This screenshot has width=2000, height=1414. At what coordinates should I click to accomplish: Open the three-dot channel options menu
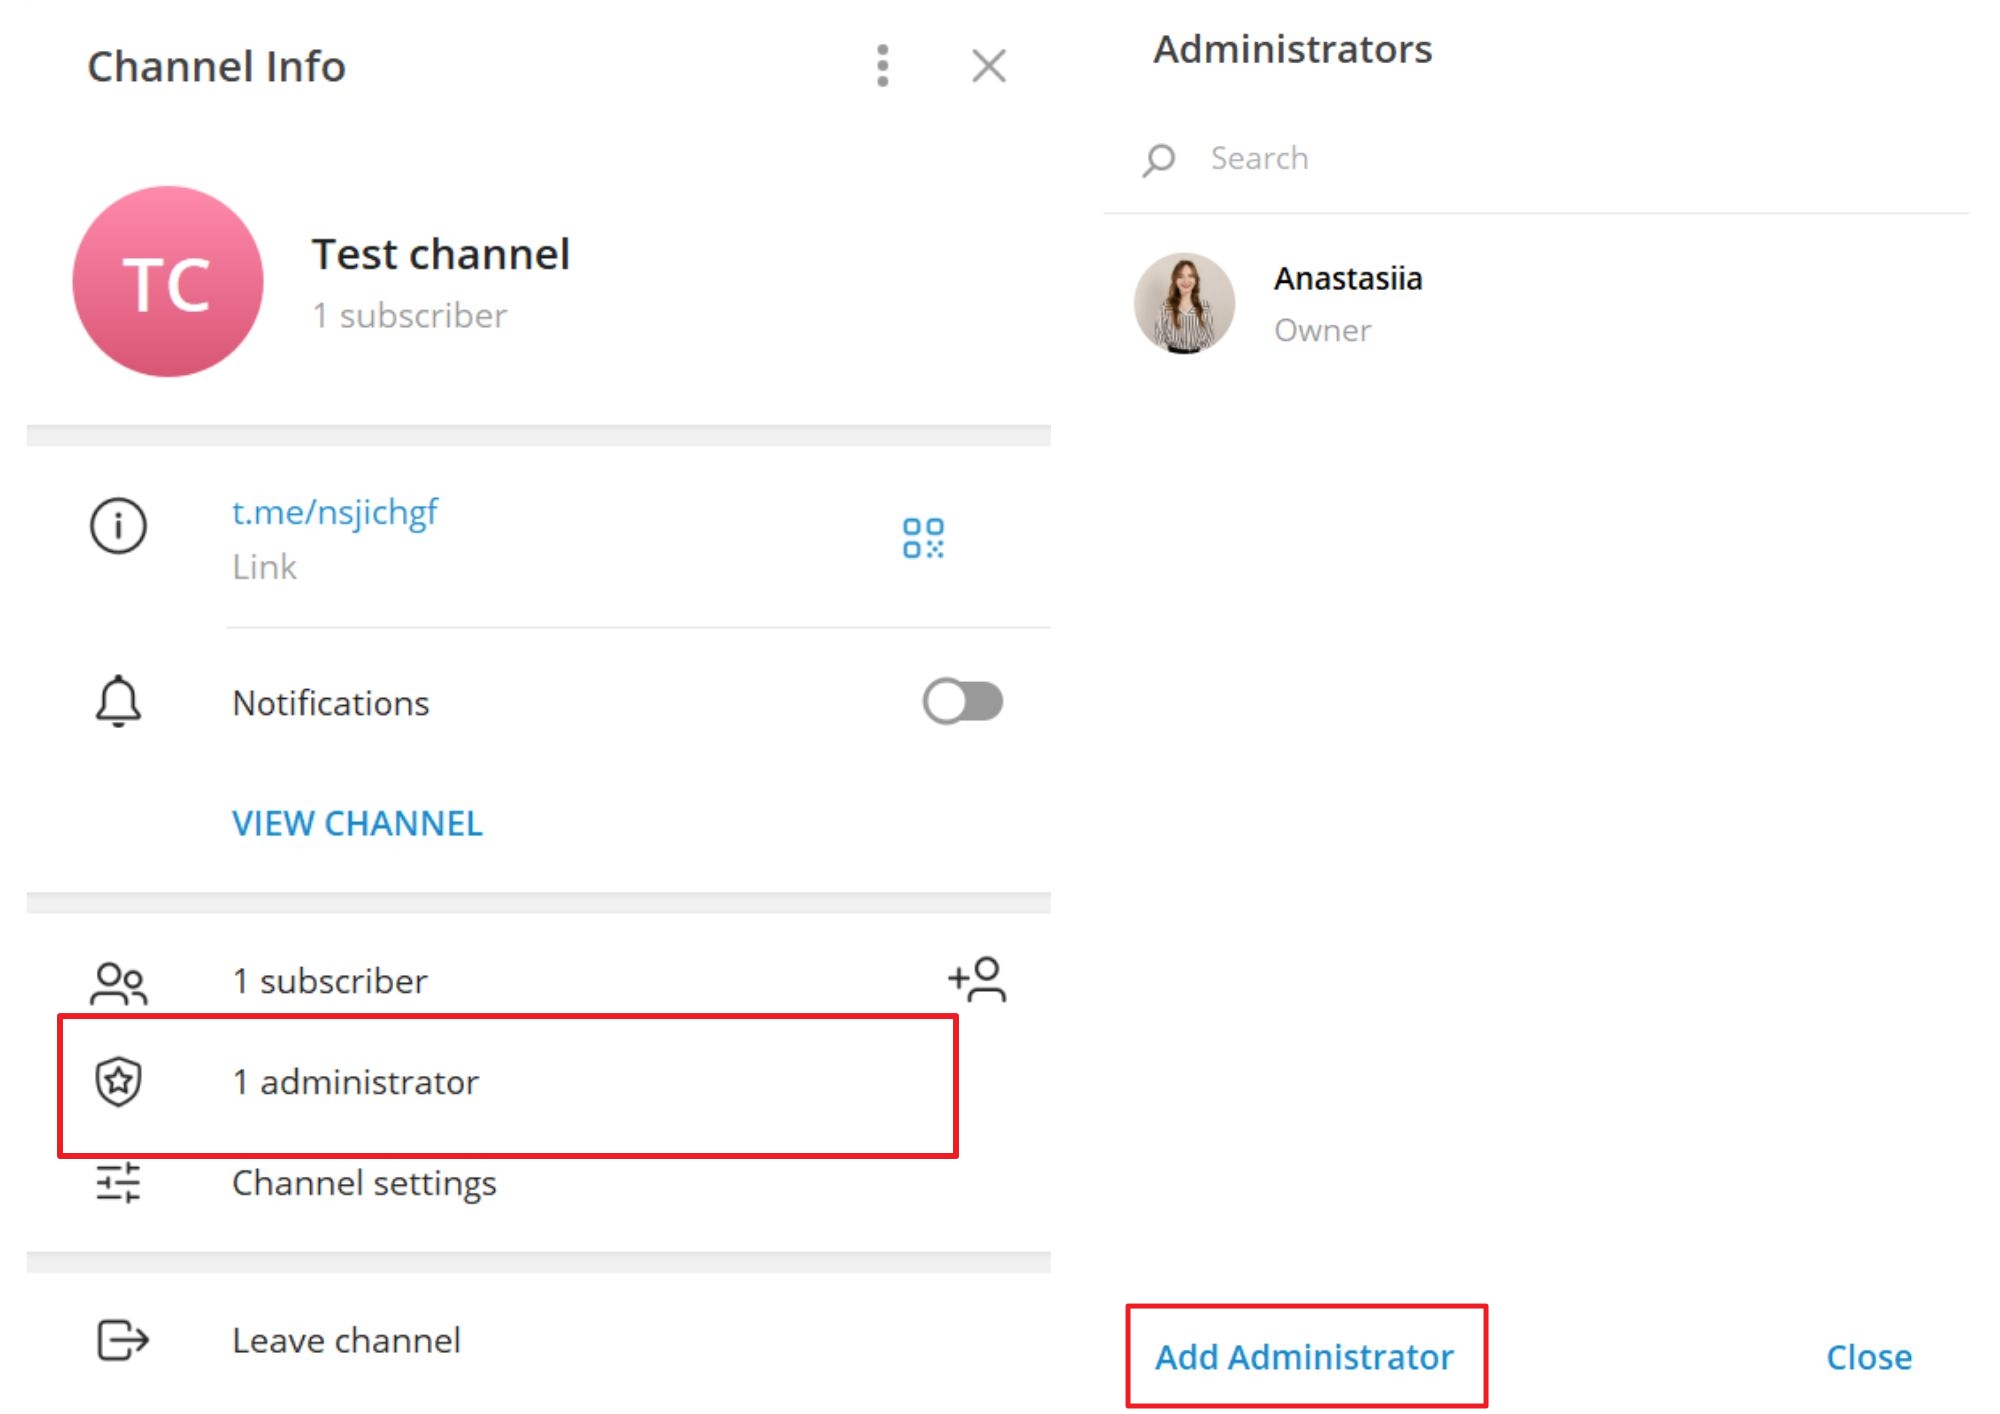[882, 66]
